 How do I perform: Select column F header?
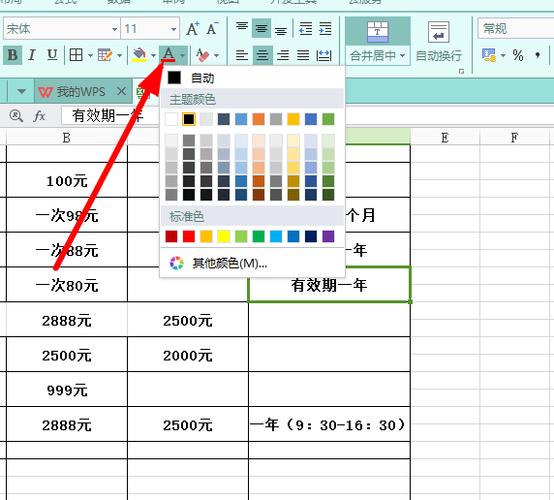514,137
